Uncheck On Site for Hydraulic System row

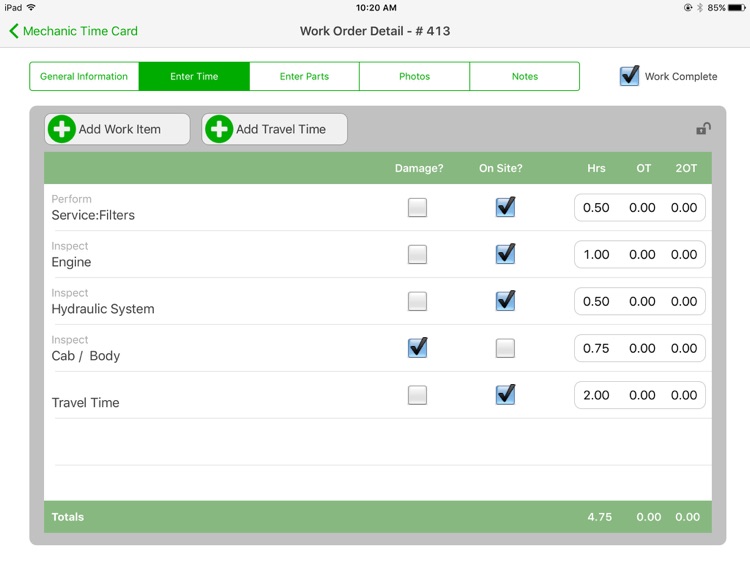(505, 301)
